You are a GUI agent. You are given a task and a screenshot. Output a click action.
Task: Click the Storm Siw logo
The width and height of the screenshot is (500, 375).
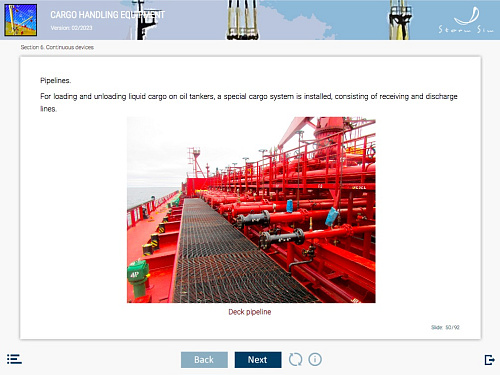(466, 21)
